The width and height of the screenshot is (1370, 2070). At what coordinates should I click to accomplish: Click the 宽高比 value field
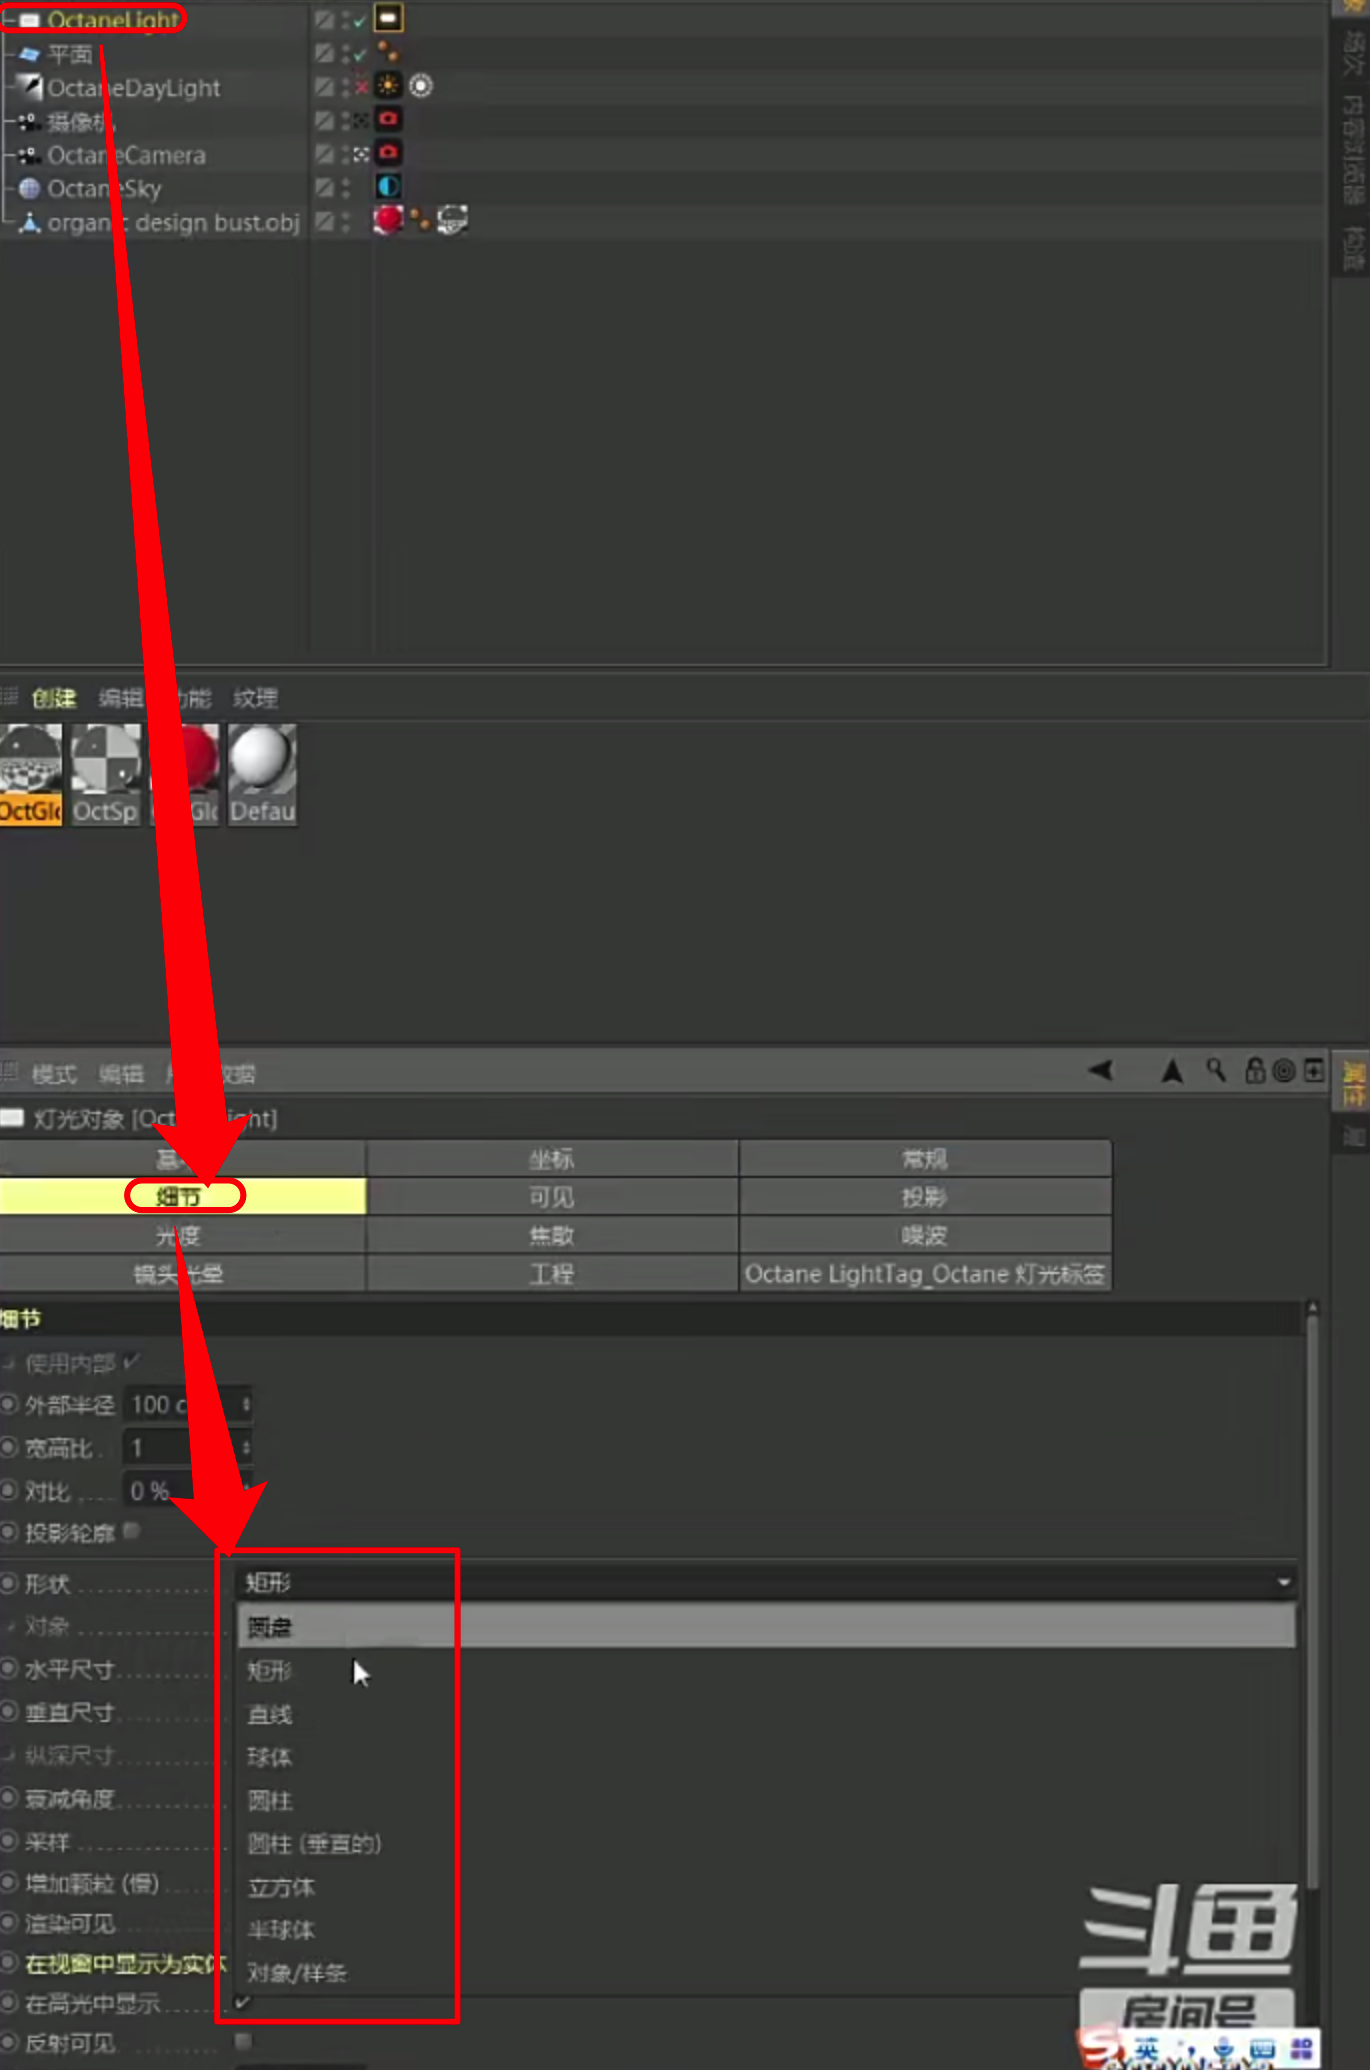187,1447
